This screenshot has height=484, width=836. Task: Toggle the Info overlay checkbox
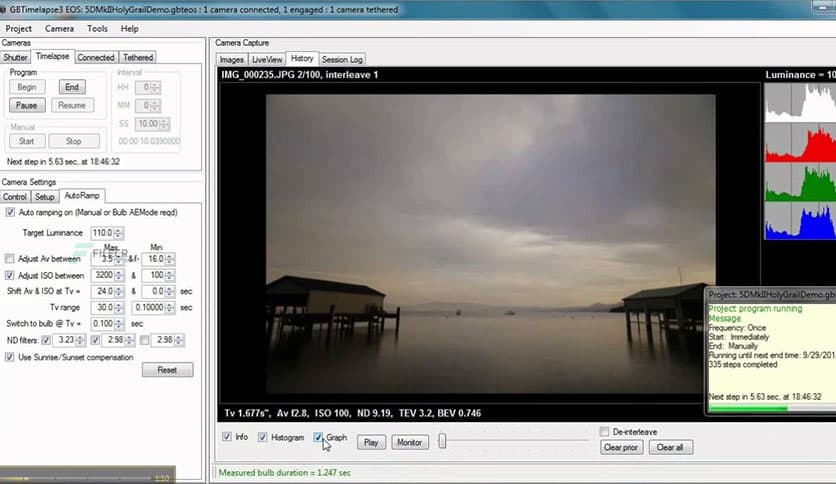click(227, 437)
